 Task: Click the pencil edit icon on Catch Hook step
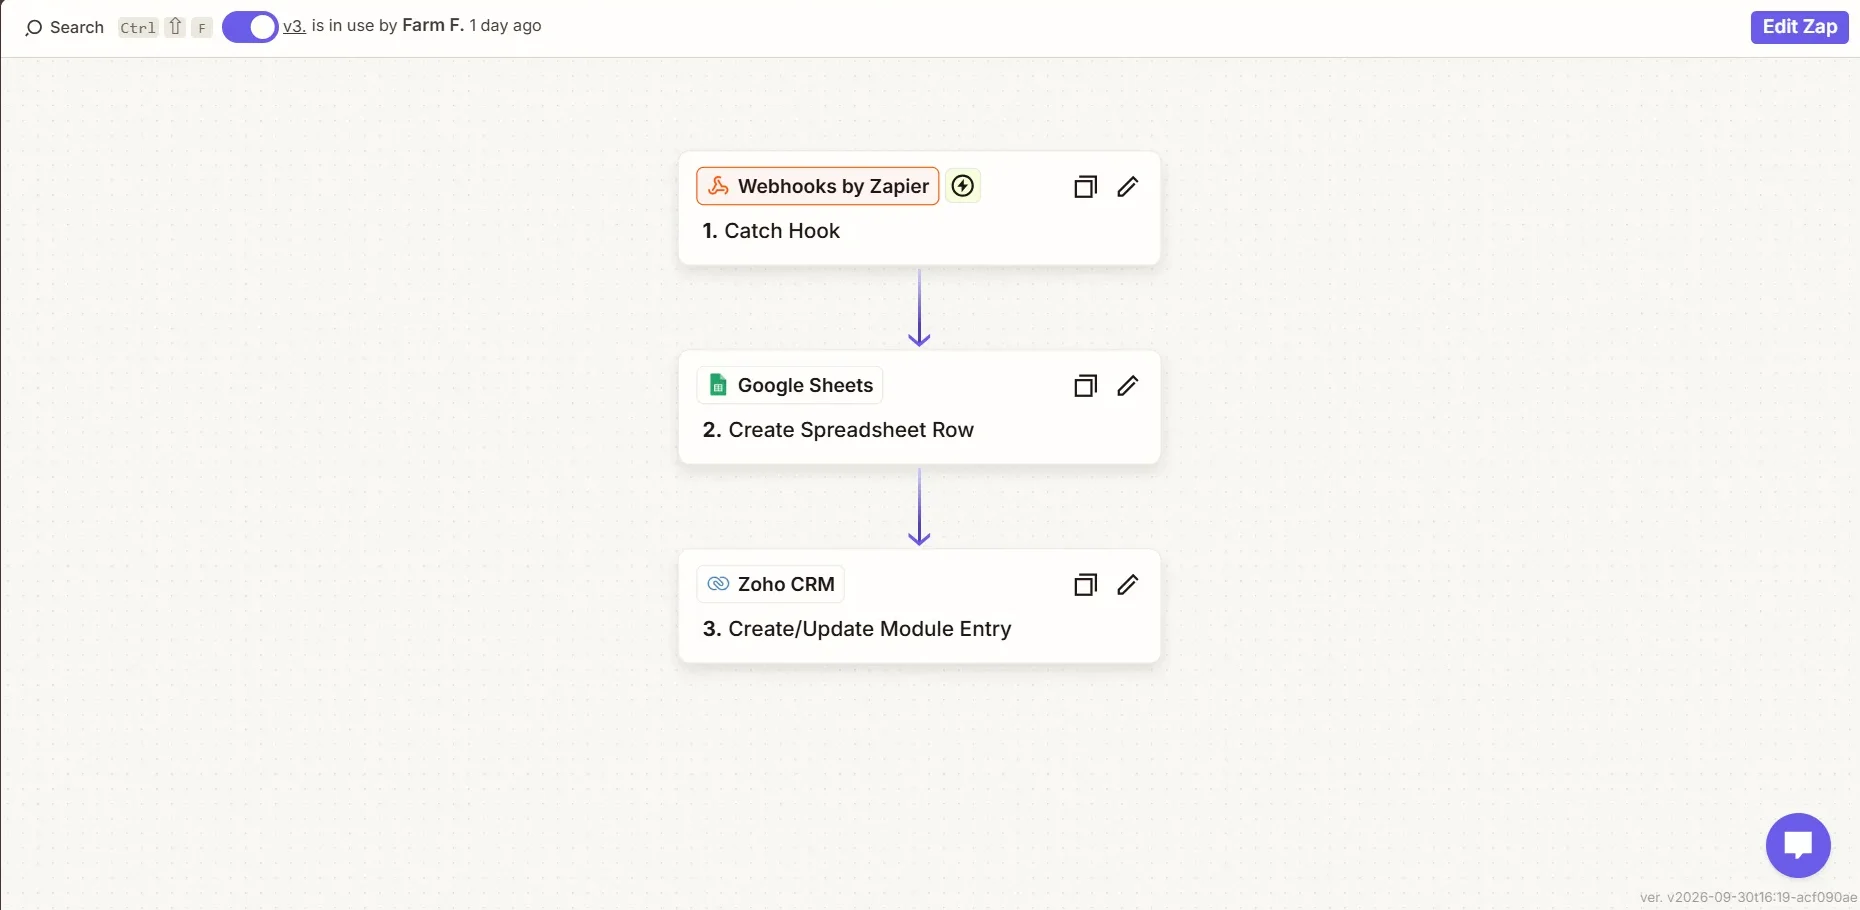click(1127, 187)
